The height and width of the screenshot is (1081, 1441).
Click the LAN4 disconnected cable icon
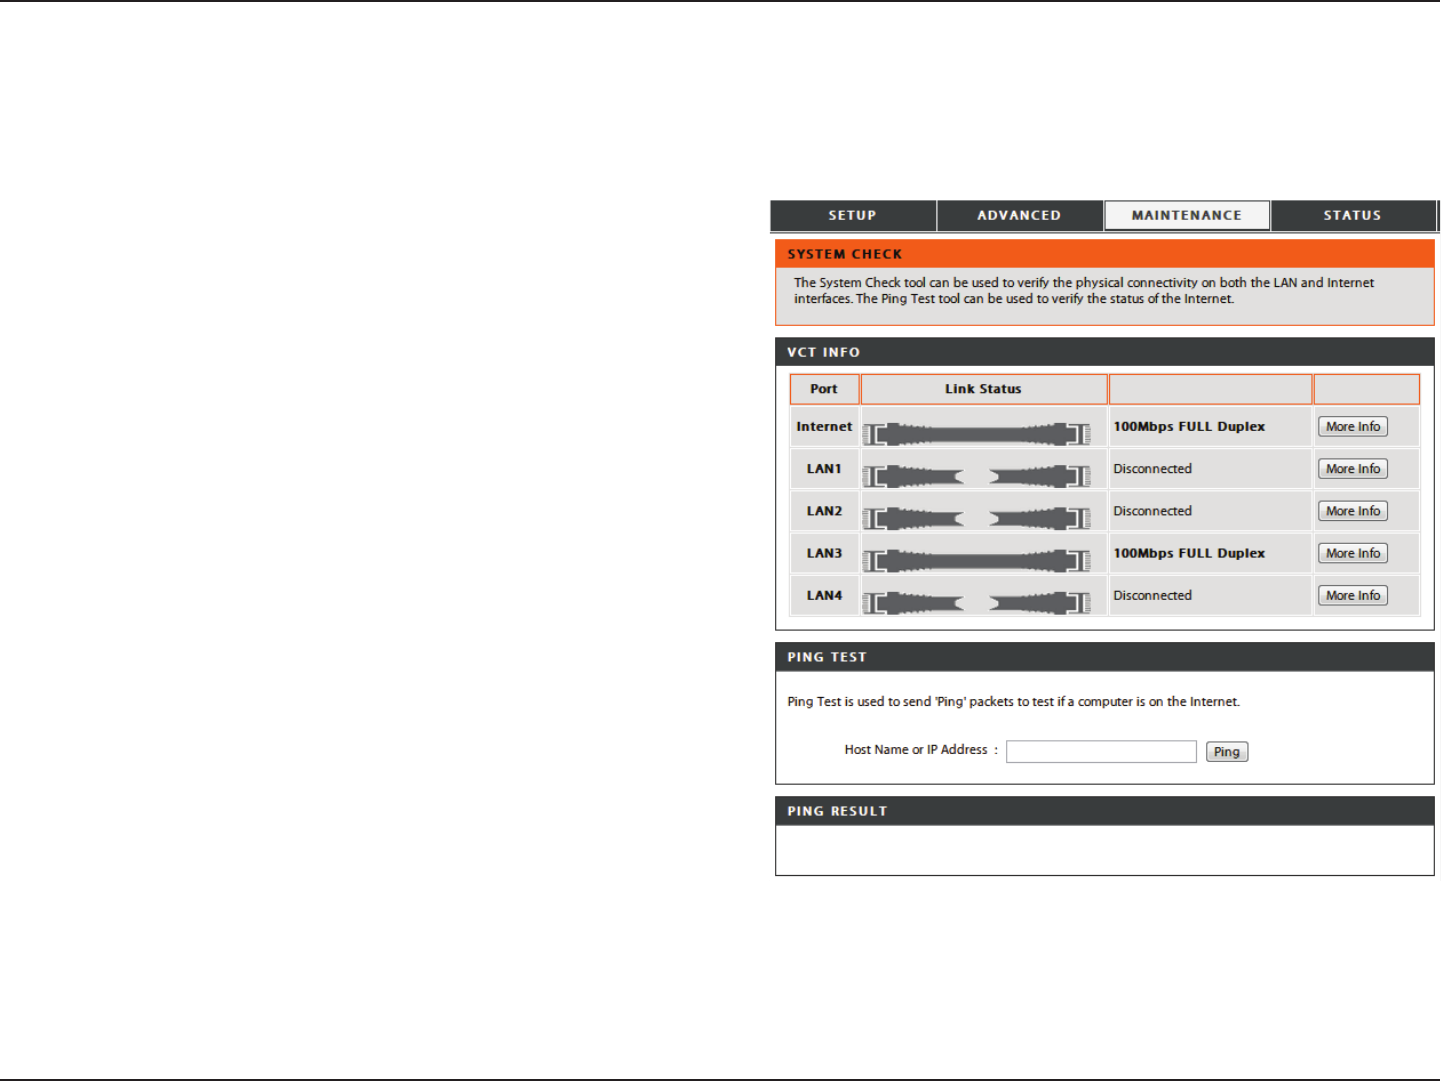coord(977,603)
